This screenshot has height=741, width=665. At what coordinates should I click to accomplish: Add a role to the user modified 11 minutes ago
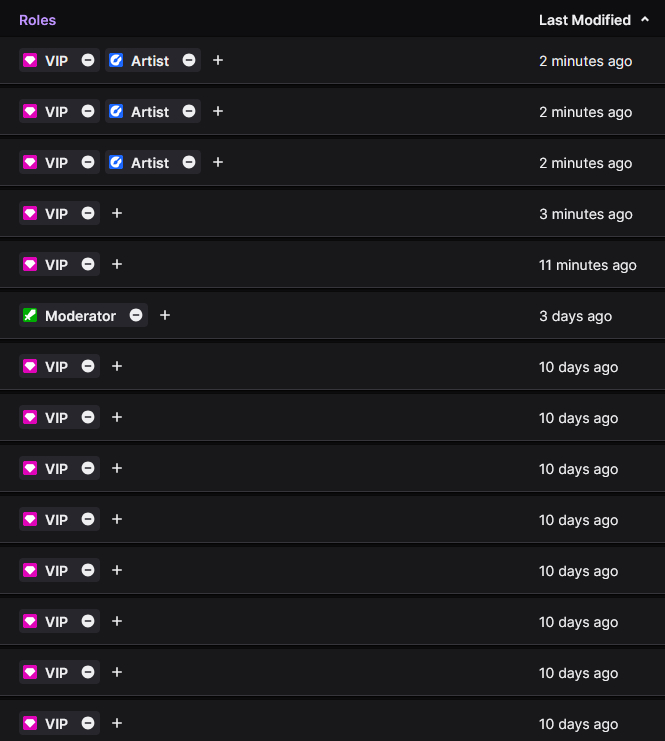tap(117, 264)
